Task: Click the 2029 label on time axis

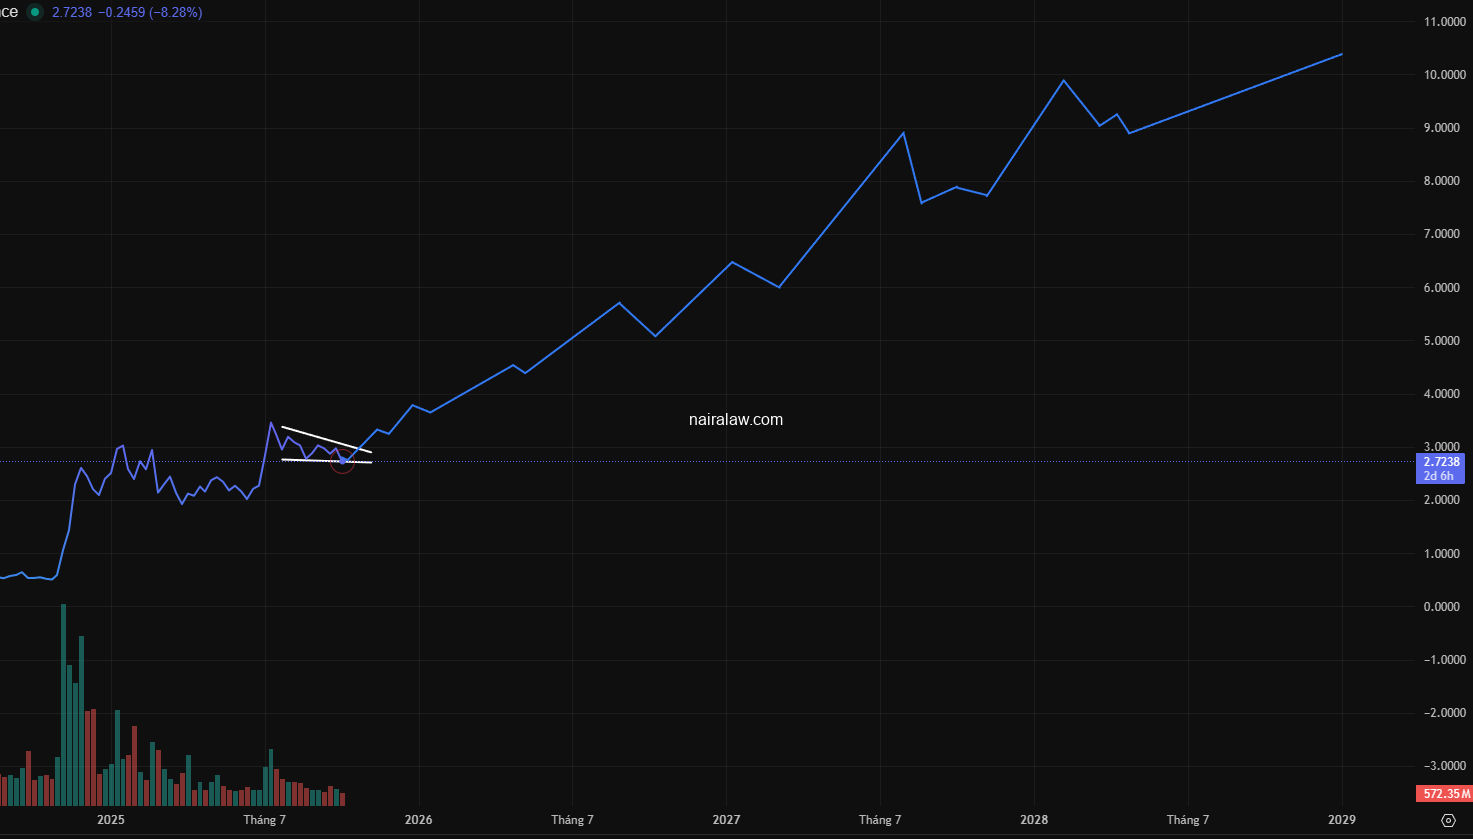Action: click(1341, 820)
